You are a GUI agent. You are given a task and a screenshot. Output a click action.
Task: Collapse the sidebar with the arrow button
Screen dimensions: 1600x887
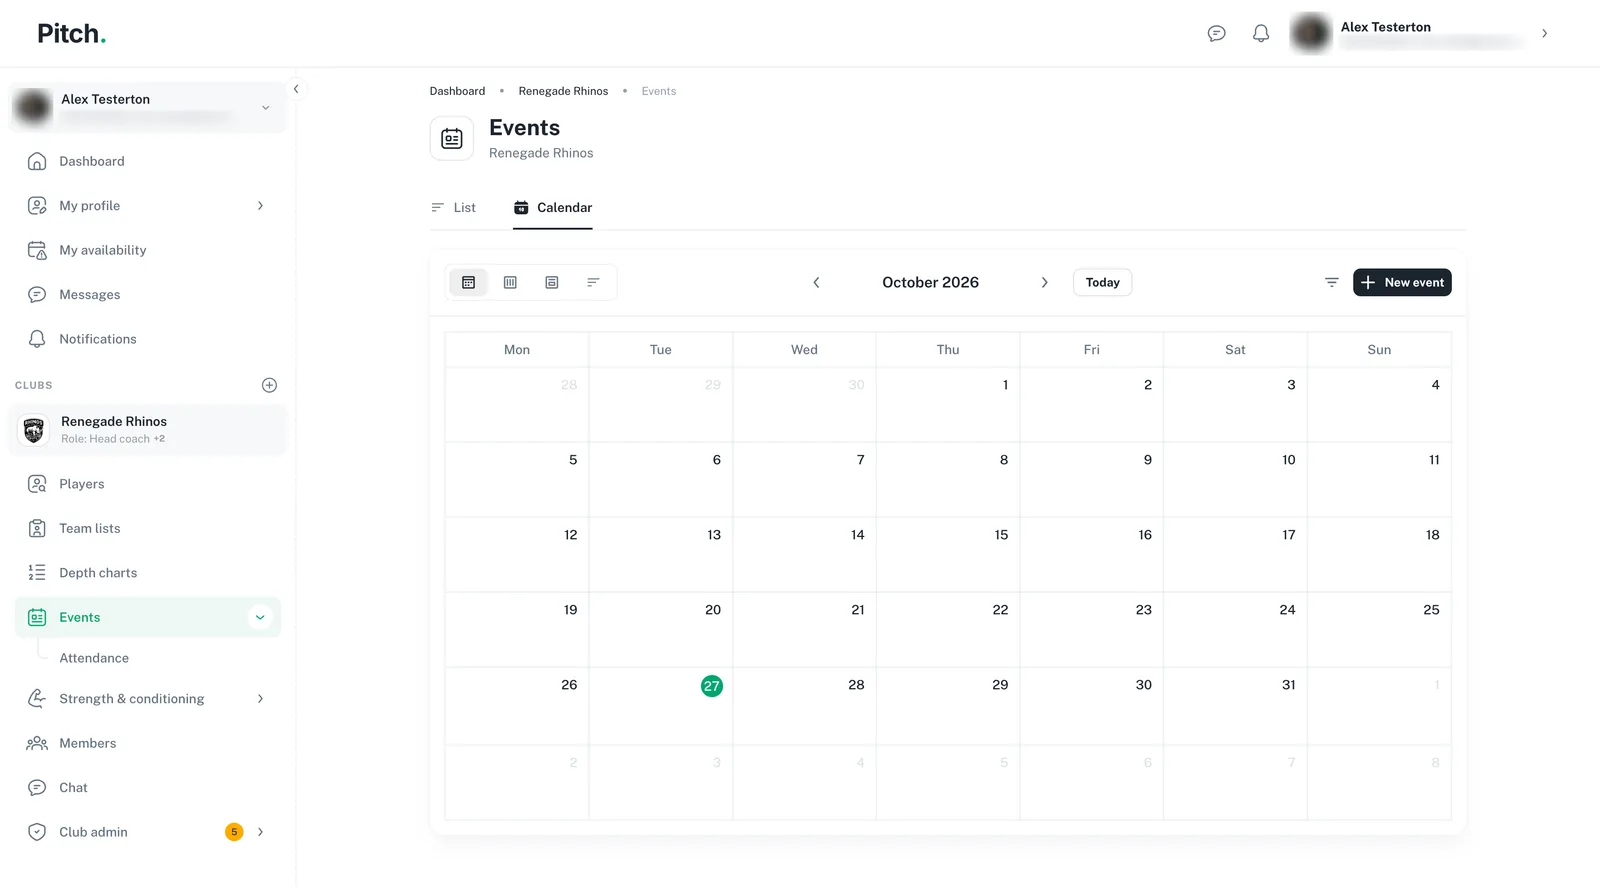(296, 89)
